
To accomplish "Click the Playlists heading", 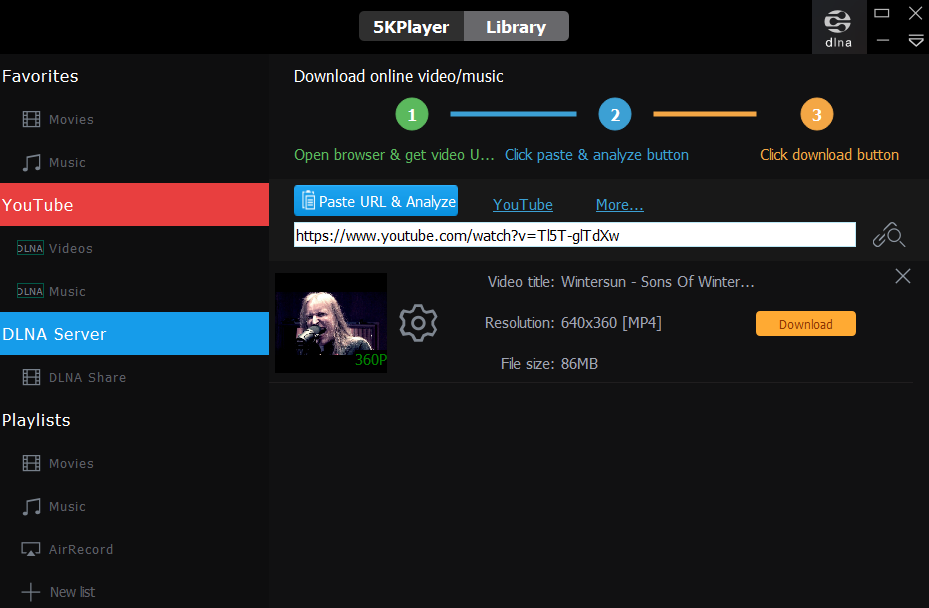I will pyautogui.click(x=36, y=420).
